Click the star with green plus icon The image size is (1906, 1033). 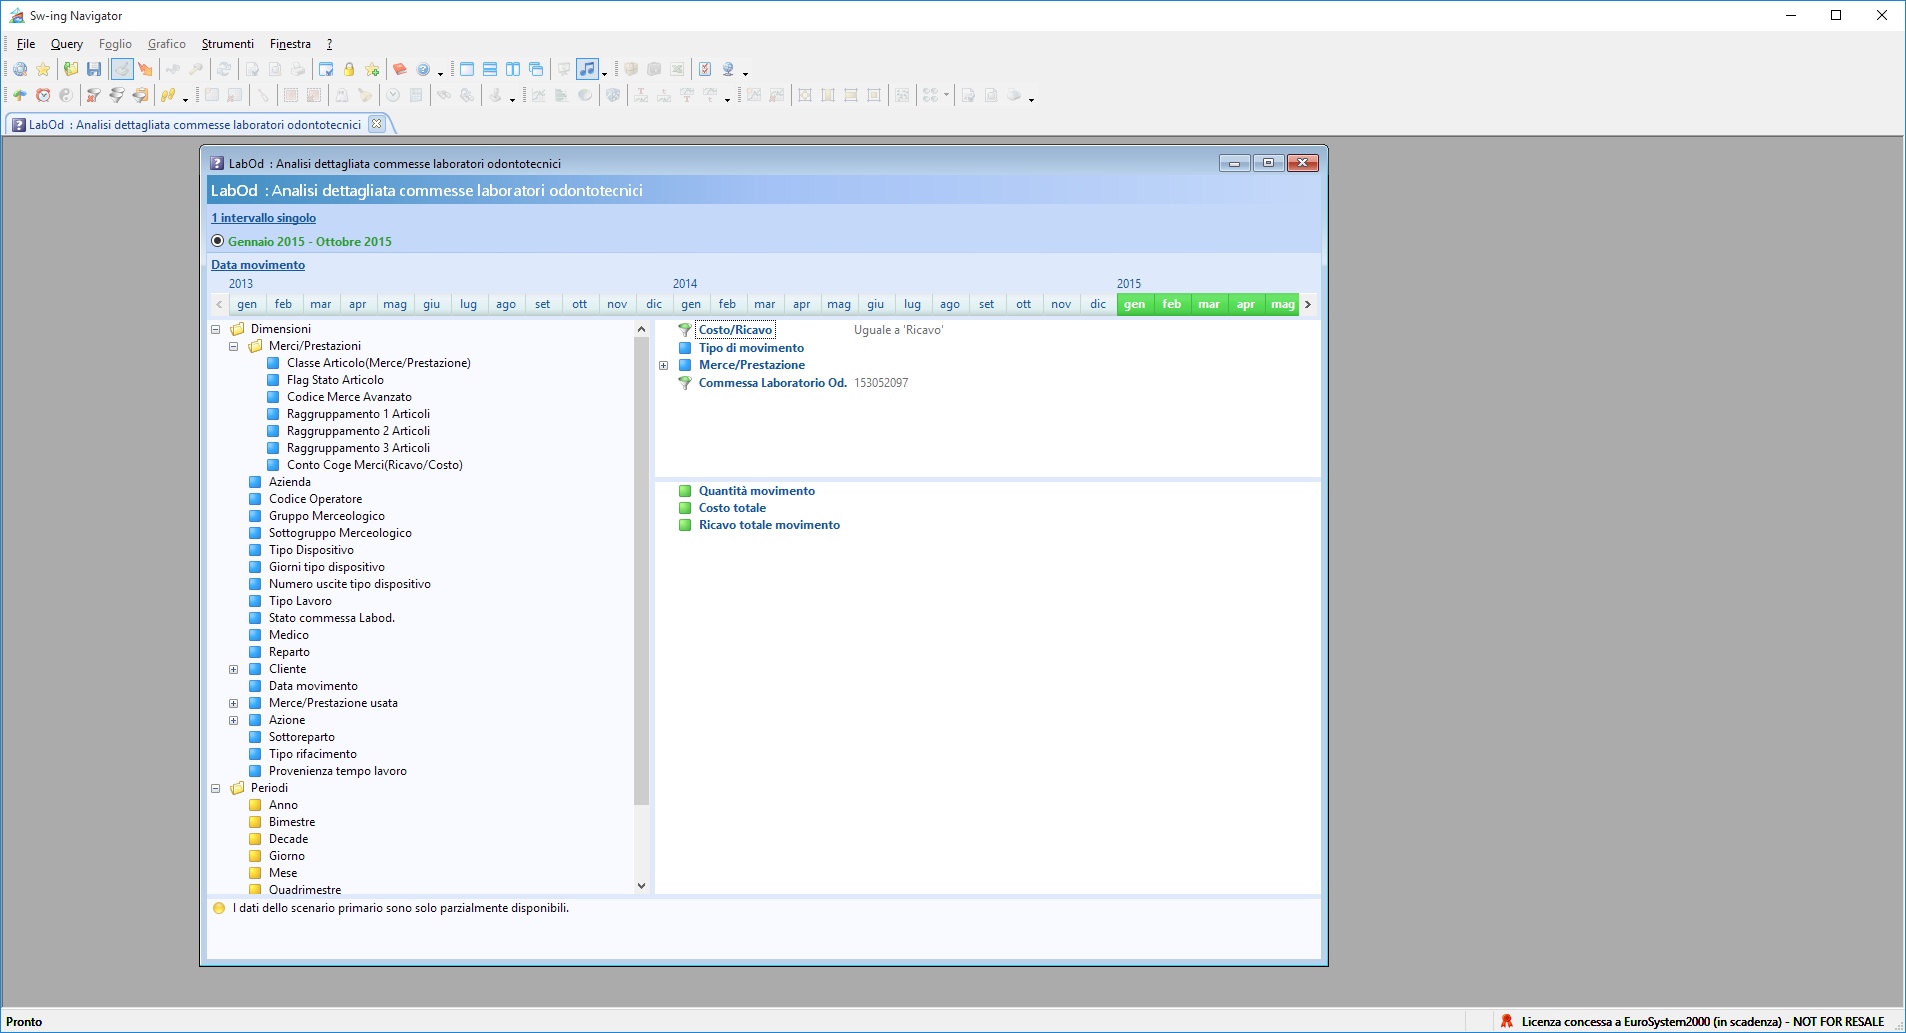[x=372, y=69]
